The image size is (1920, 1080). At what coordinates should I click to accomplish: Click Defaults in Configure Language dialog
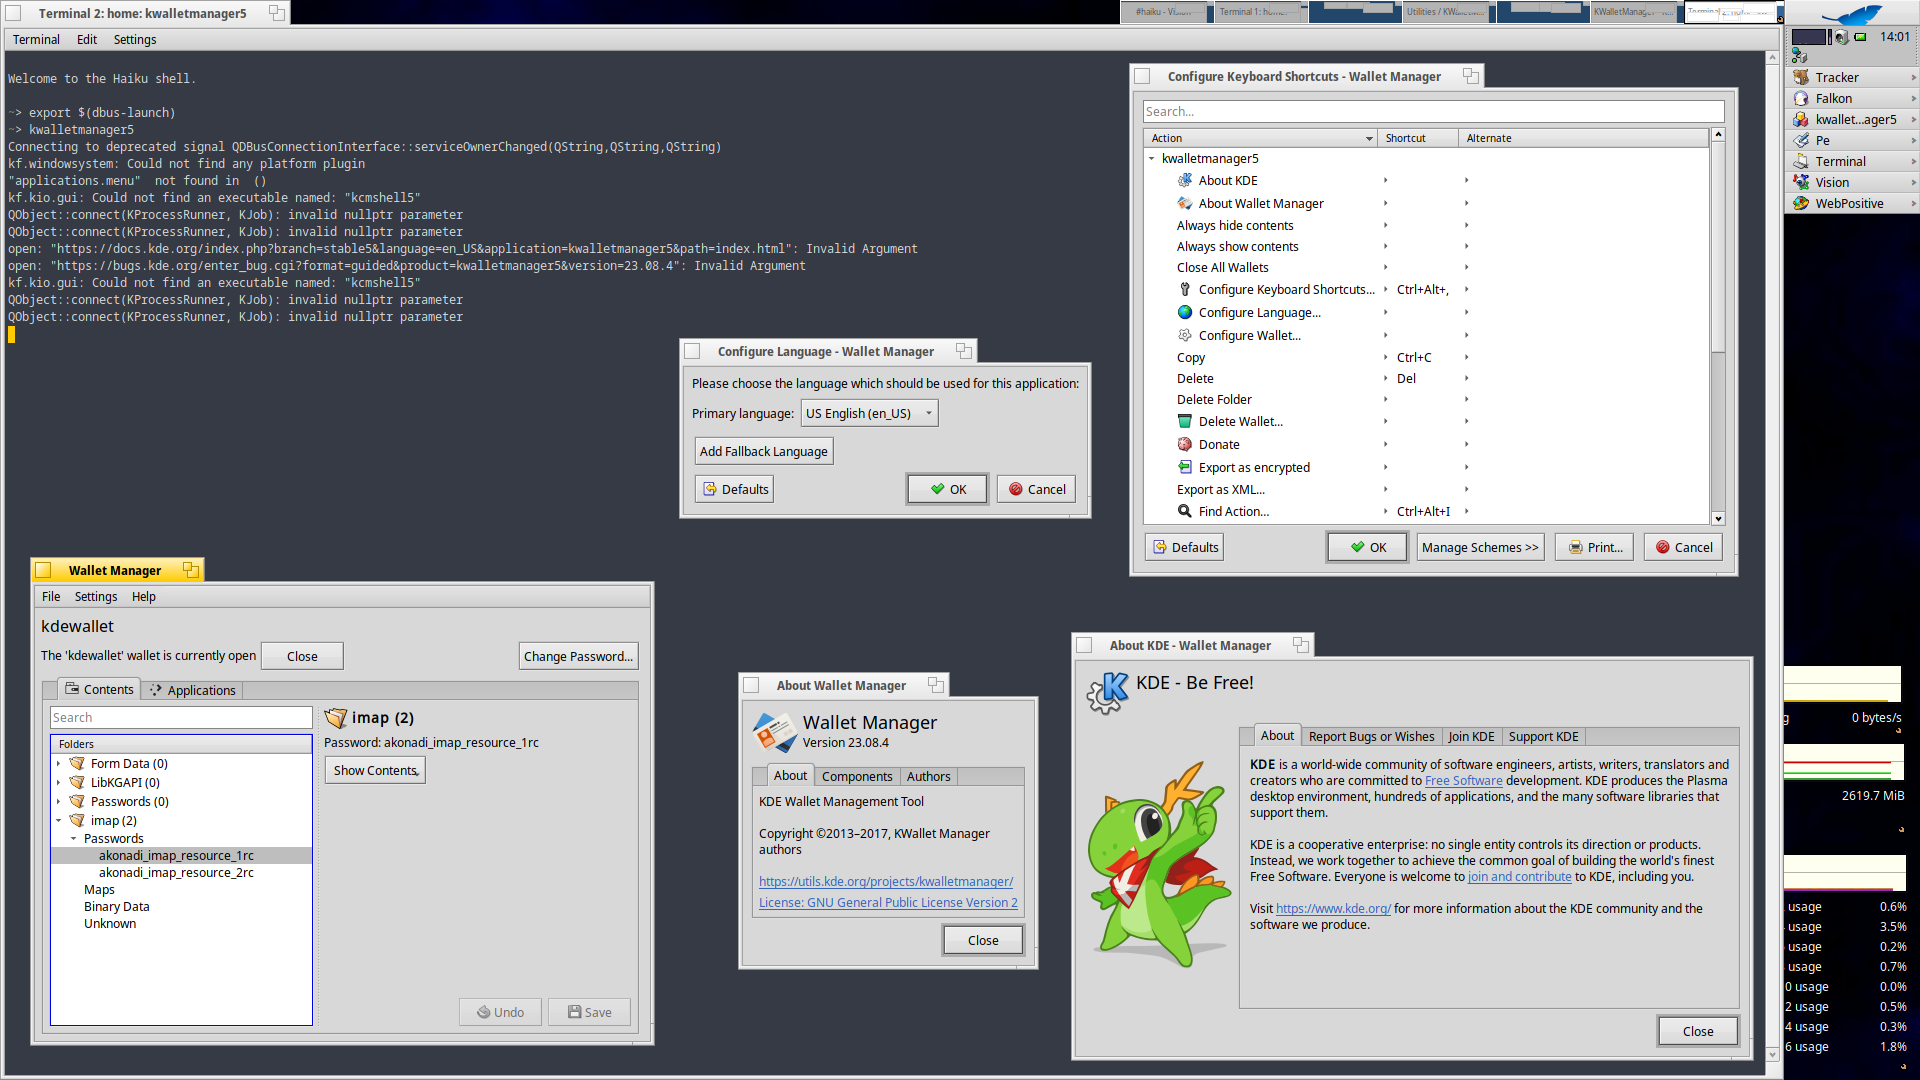tap(734, 489)
